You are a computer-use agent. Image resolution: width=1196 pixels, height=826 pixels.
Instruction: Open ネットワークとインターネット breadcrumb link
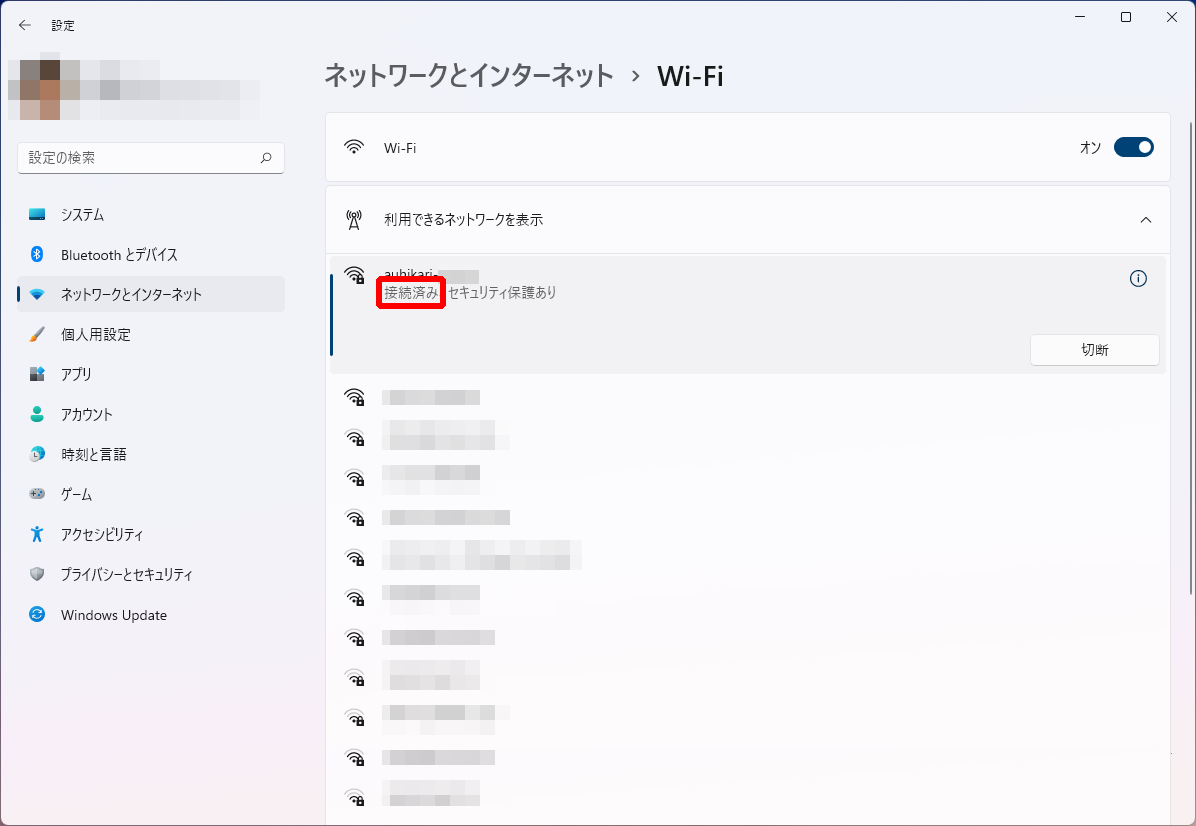click(x=468, y=76)
